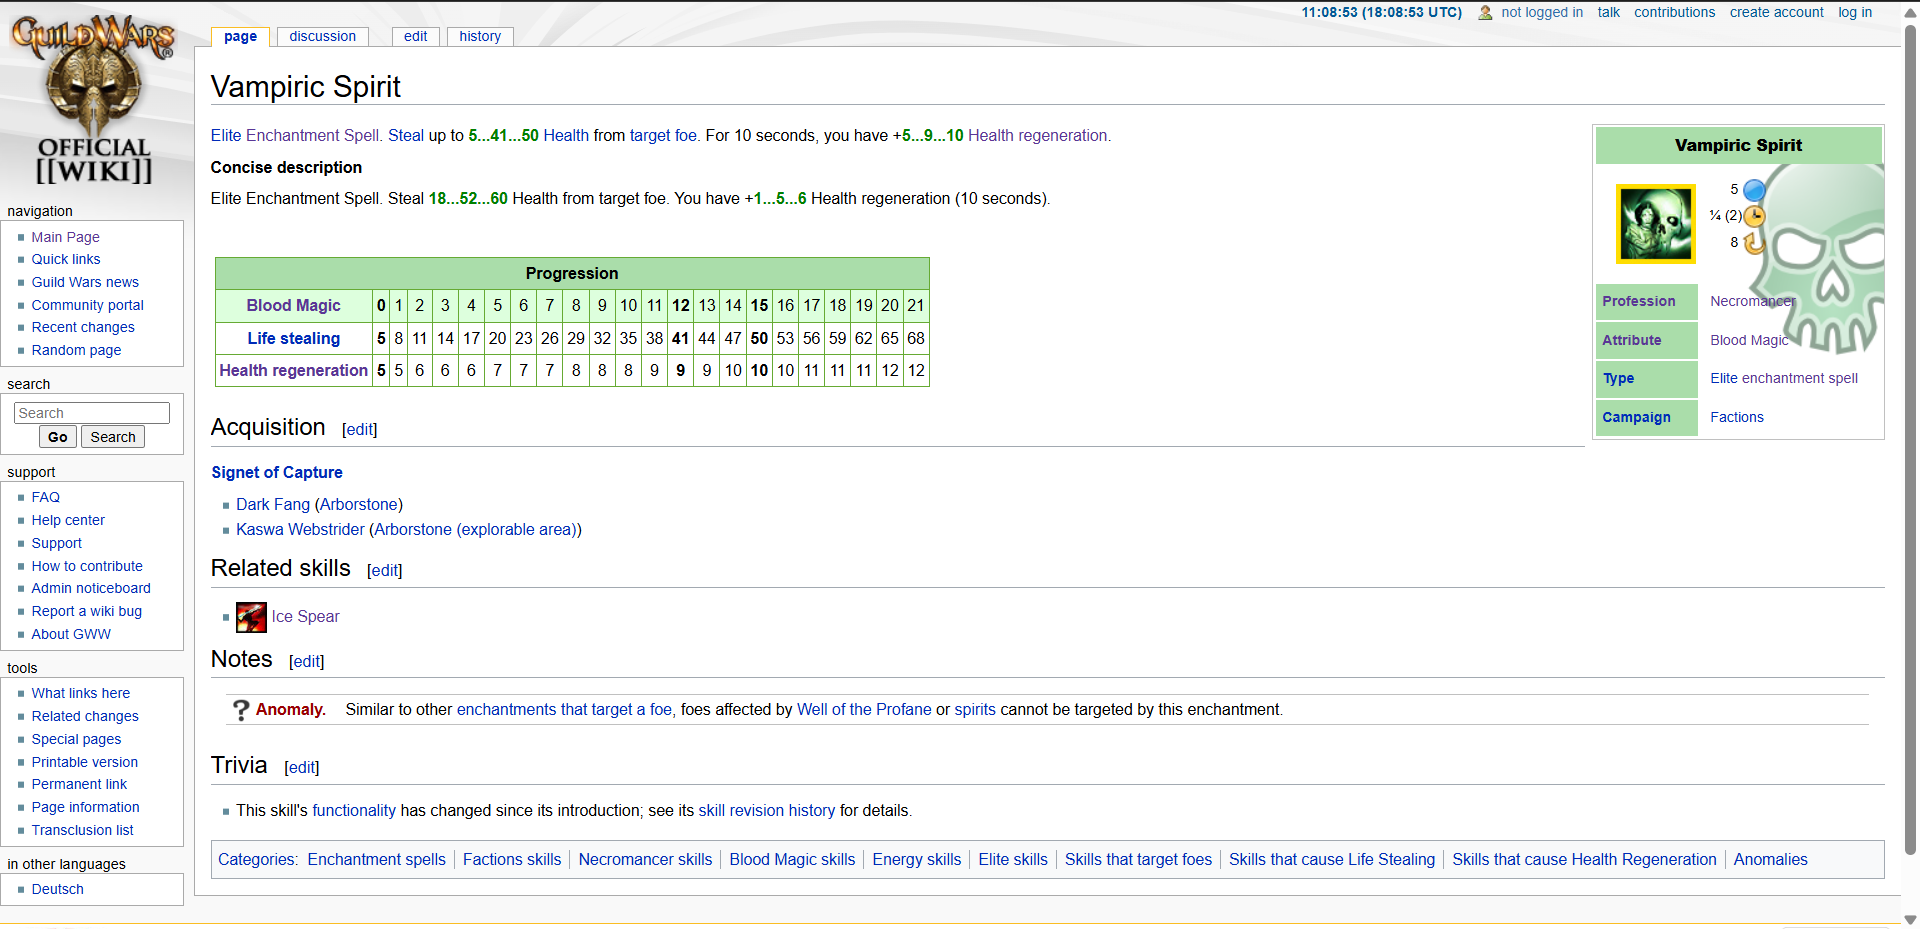Open Help center
Image resolution: width=1920 pixels, height=929 pixels.
point(68,520)
